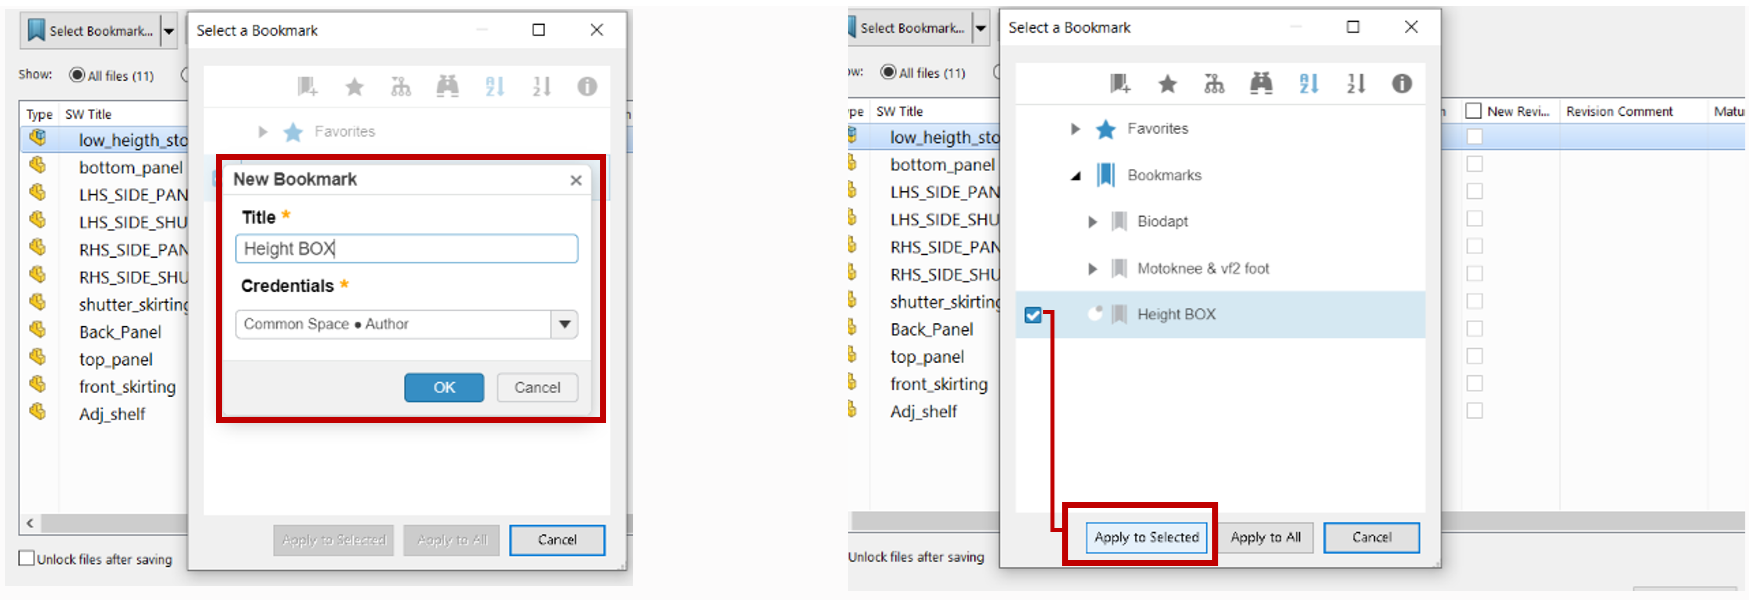The image size is (1749, 600).
Task: Click the part icon beside bottom_panel in left list
Action: (x=38, y=165)
